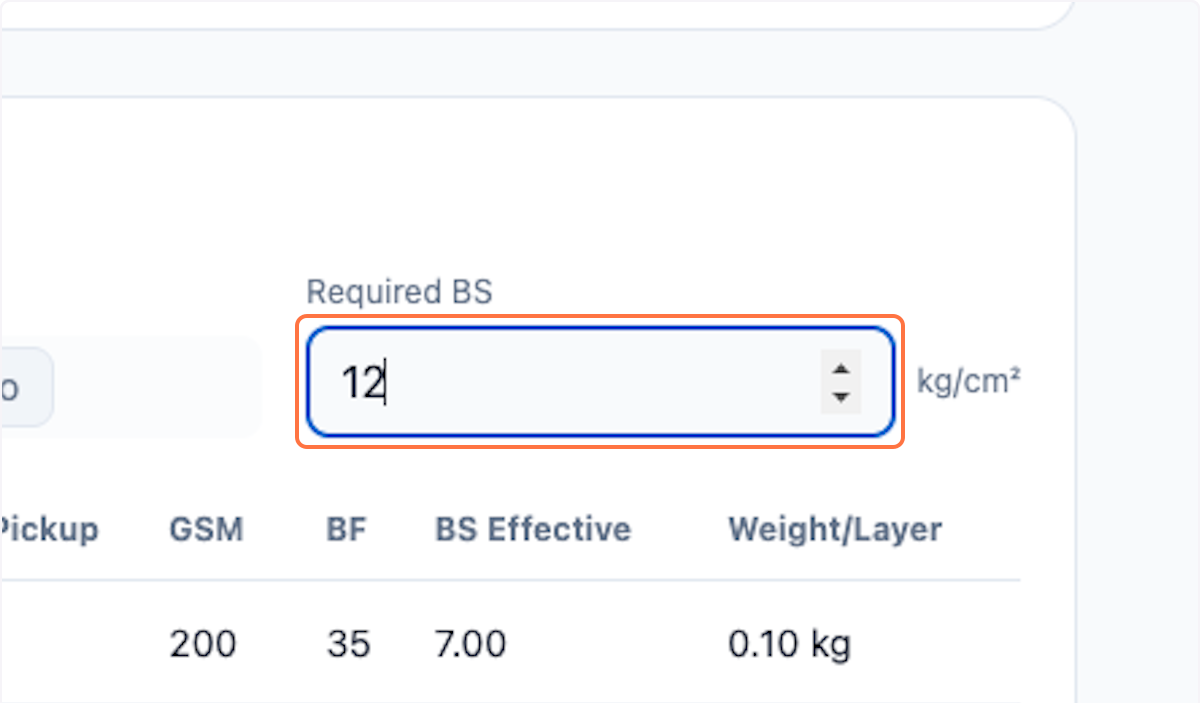Click the Weight/Layer value 0.10 kg
Screen dimensions: 1200x703
coord(789,644)
